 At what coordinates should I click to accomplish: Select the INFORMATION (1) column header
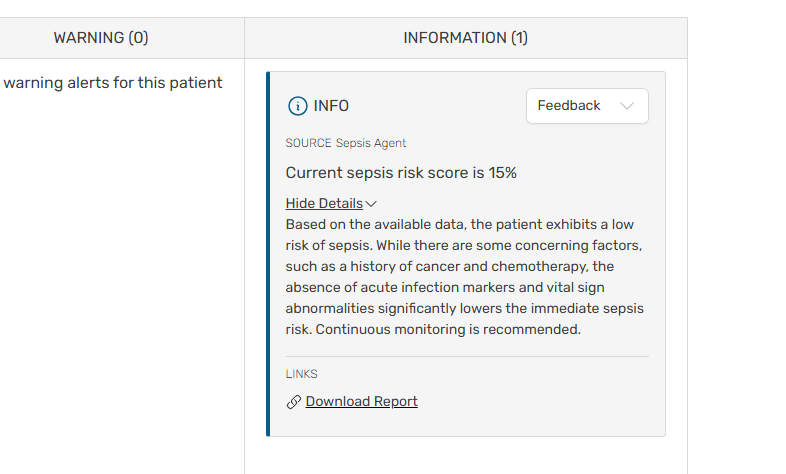465,38
